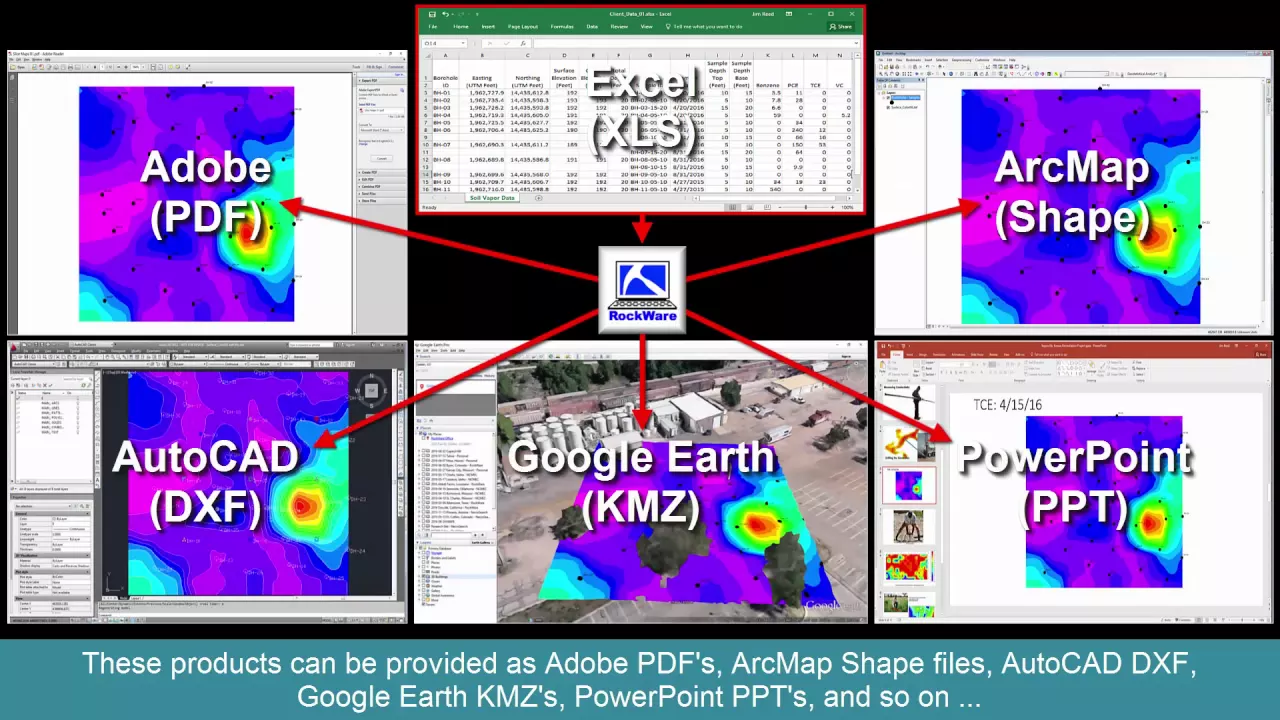Open the Review tab in Excel
The image size is (1280, 720).
point(619,26)
